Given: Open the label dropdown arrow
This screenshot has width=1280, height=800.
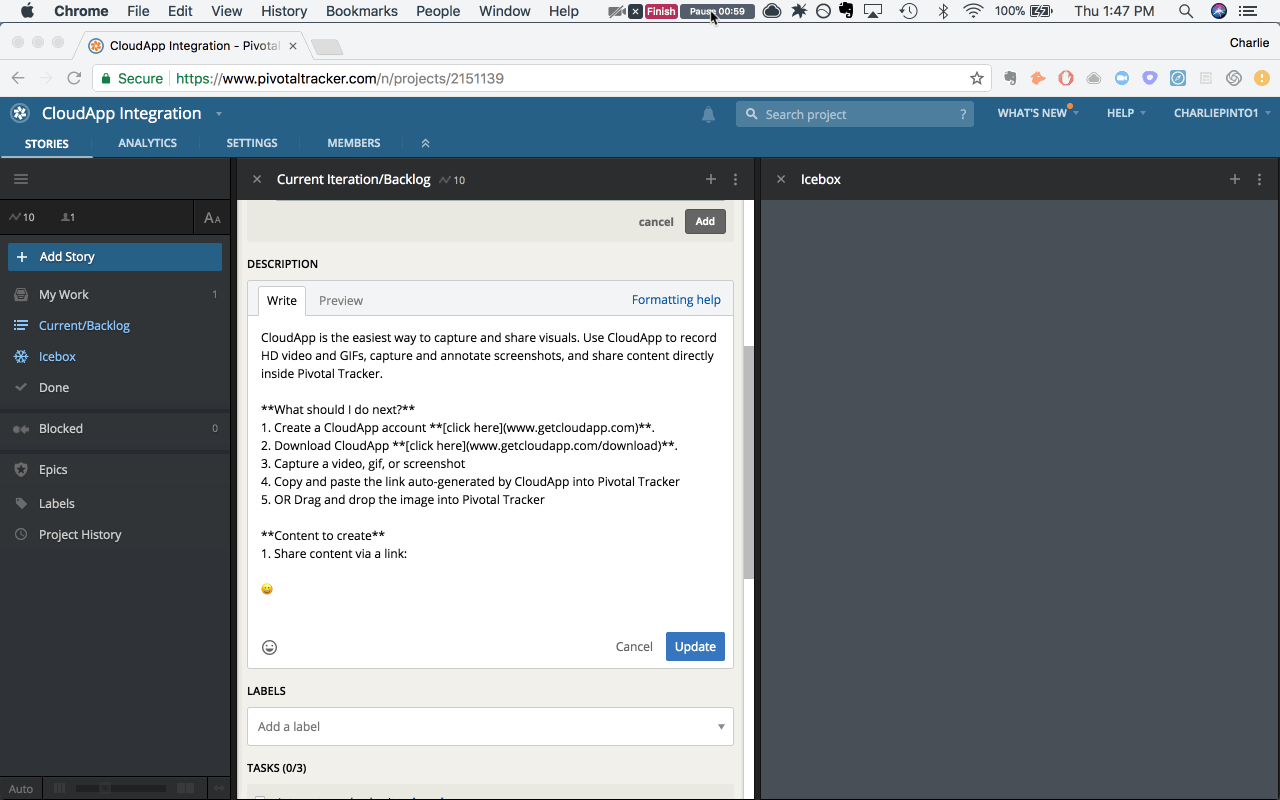Looking at the screenshot, I should pyautogui.click(x=721, y=727).
